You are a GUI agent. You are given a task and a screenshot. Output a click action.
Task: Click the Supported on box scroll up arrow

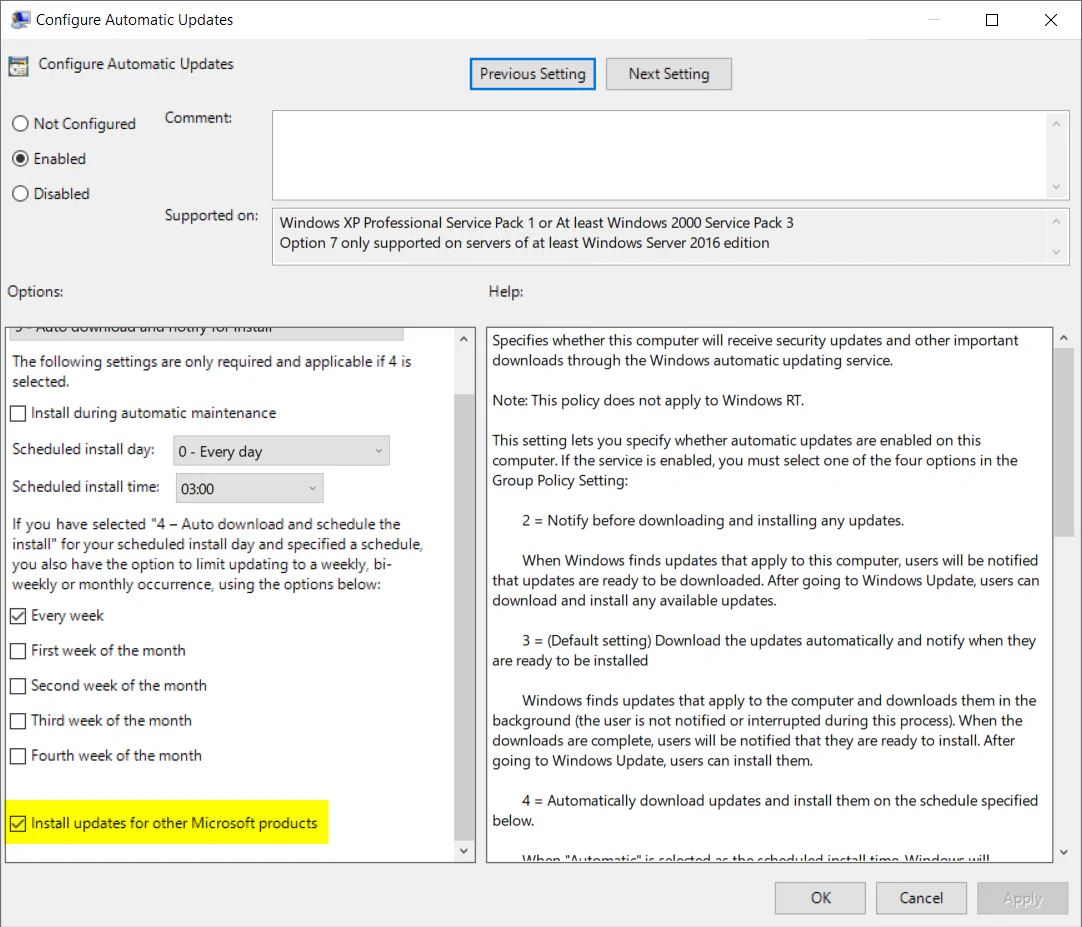(x=1056, y=222)
